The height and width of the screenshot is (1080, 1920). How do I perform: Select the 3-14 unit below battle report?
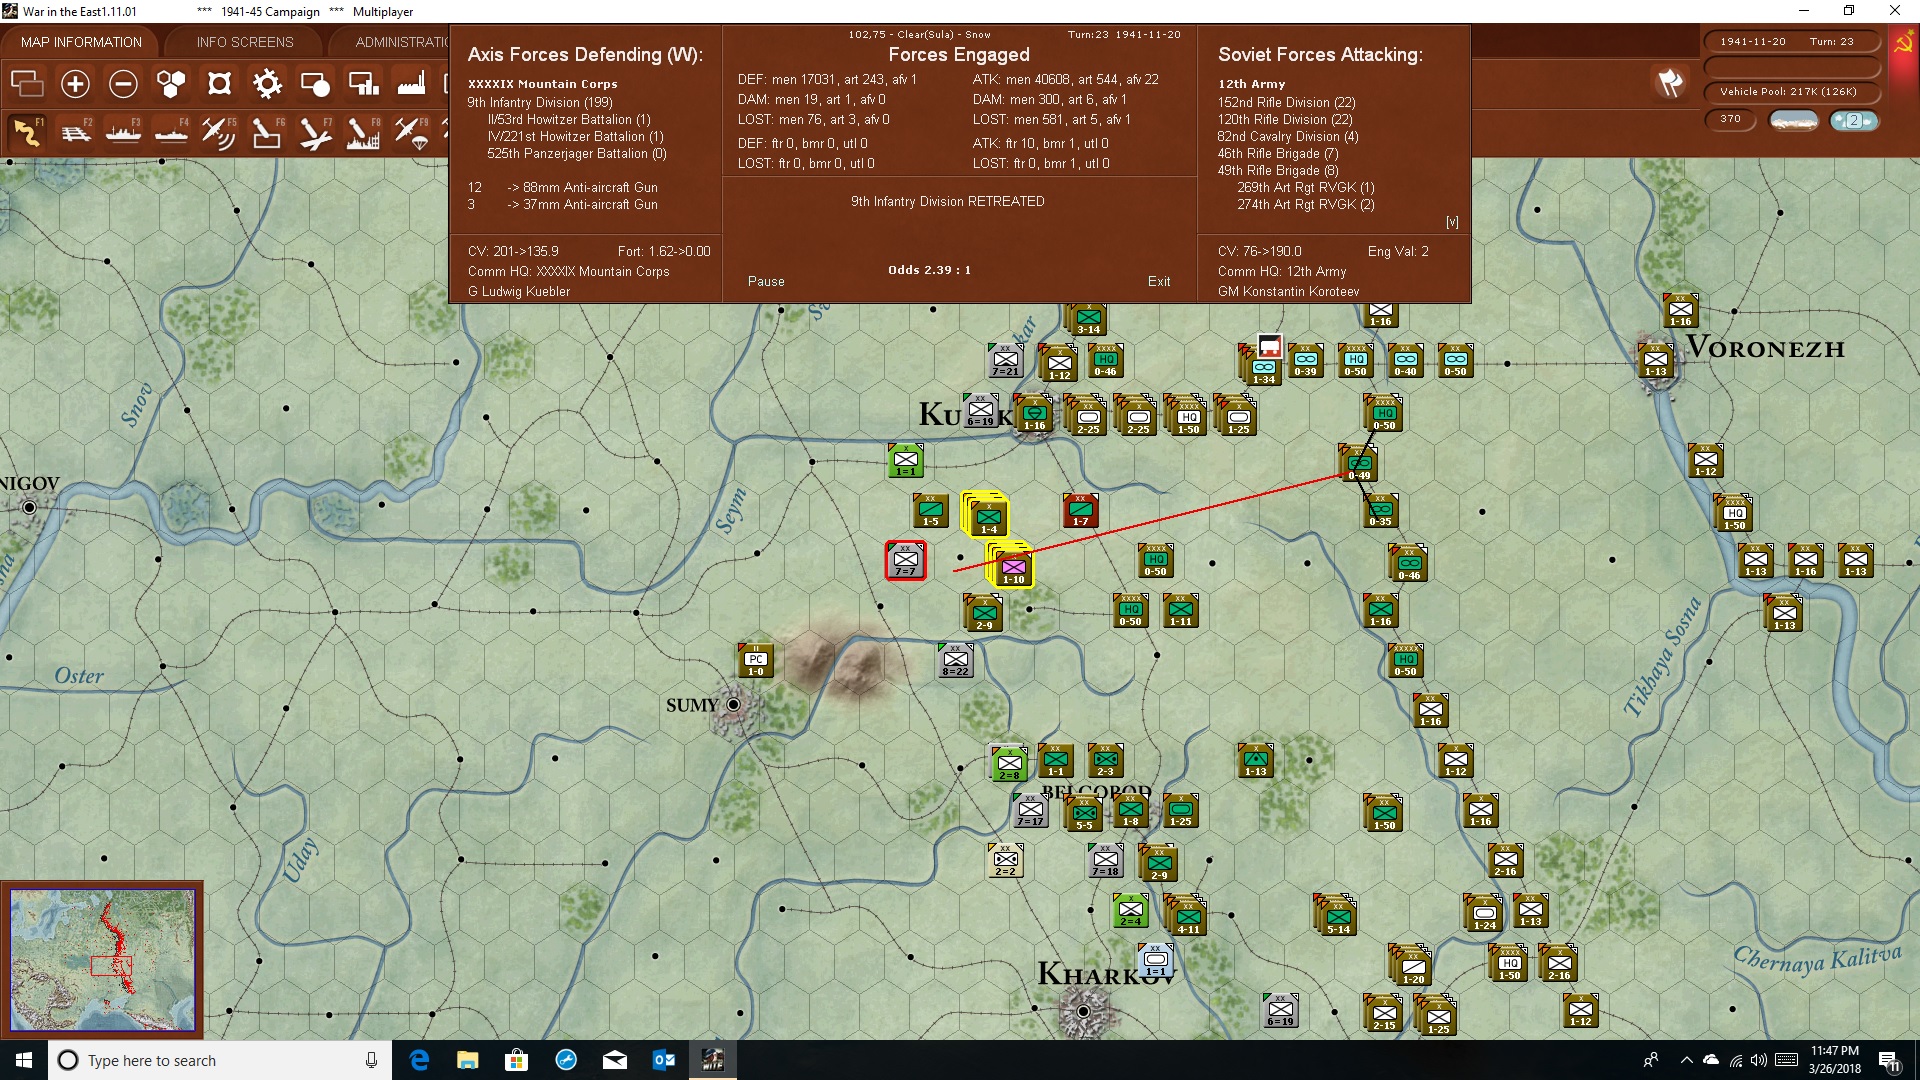(1088, 320)
